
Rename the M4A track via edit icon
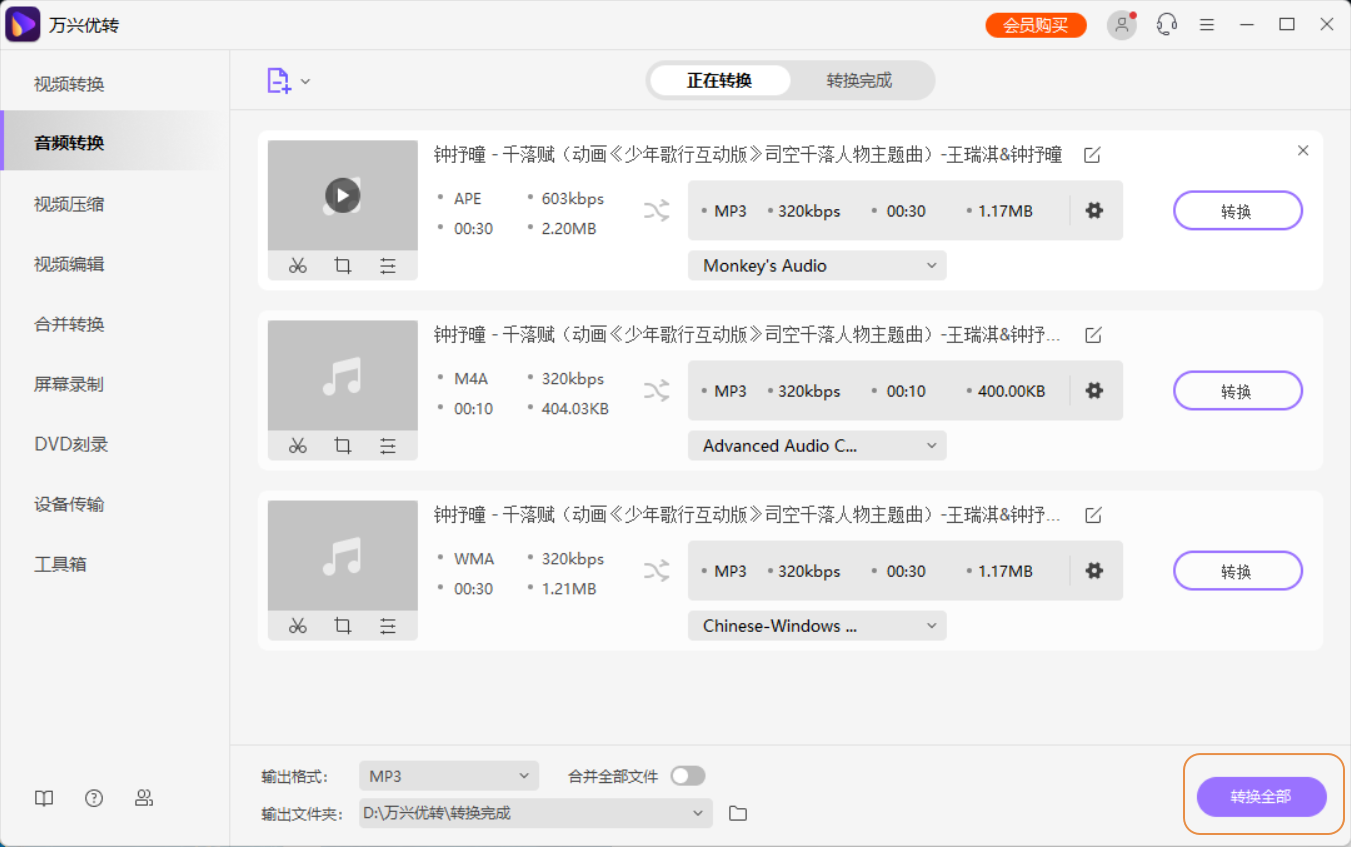(x=1093, y=335)
